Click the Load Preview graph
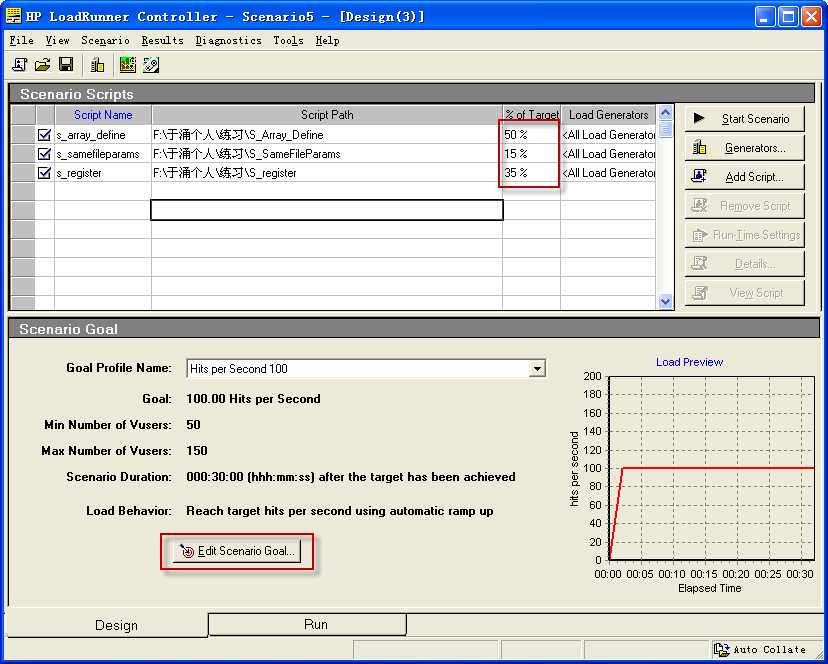The width and height of the screenshot is (828, 664). (711, 468)
